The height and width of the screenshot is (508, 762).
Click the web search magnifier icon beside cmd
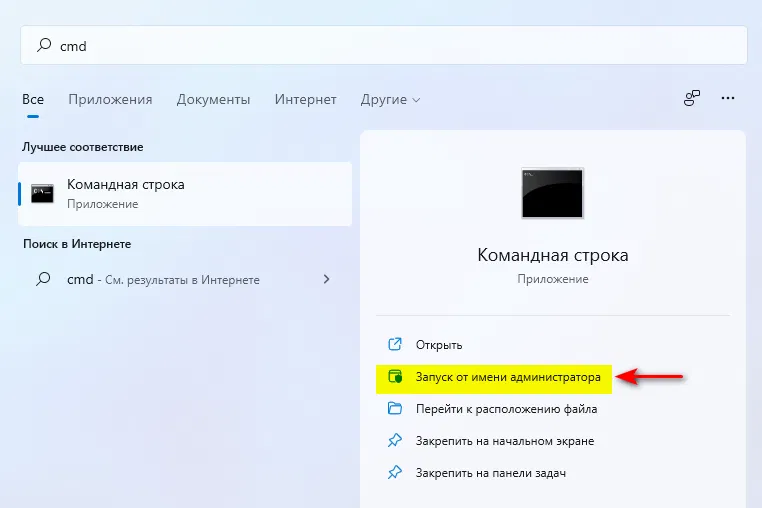pyautogui.click(x=43, y=279)
